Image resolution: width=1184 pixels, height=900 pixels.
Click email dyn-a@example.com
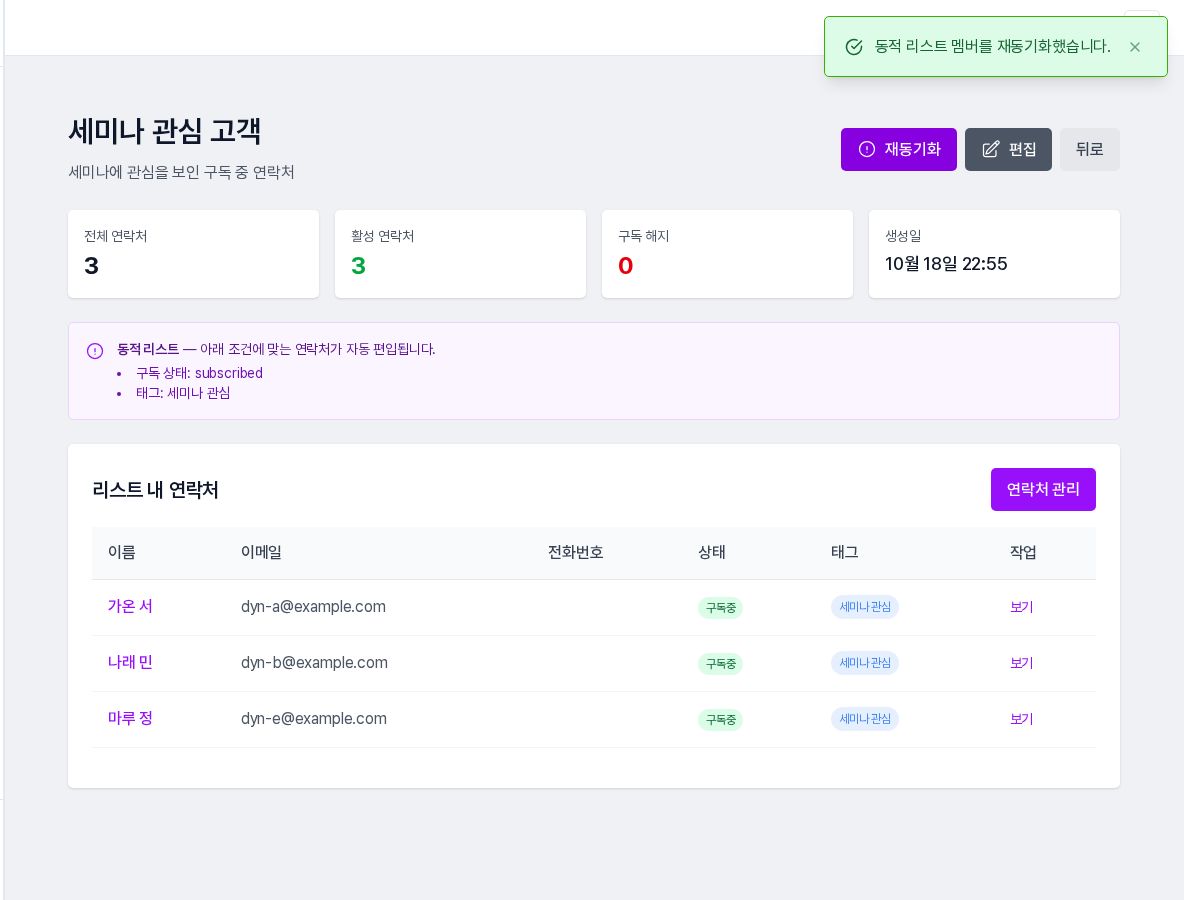click(313, 607)
